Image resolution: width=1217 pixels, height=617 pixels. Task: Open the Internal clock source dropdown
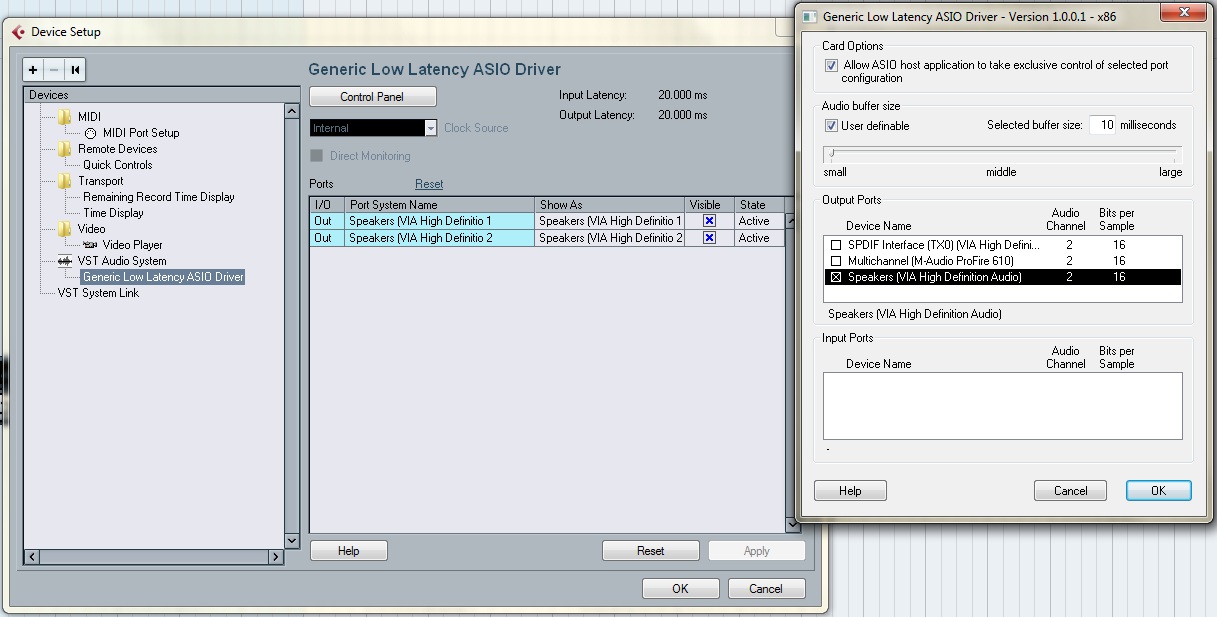pyautogui.click(x=431, y=127)
